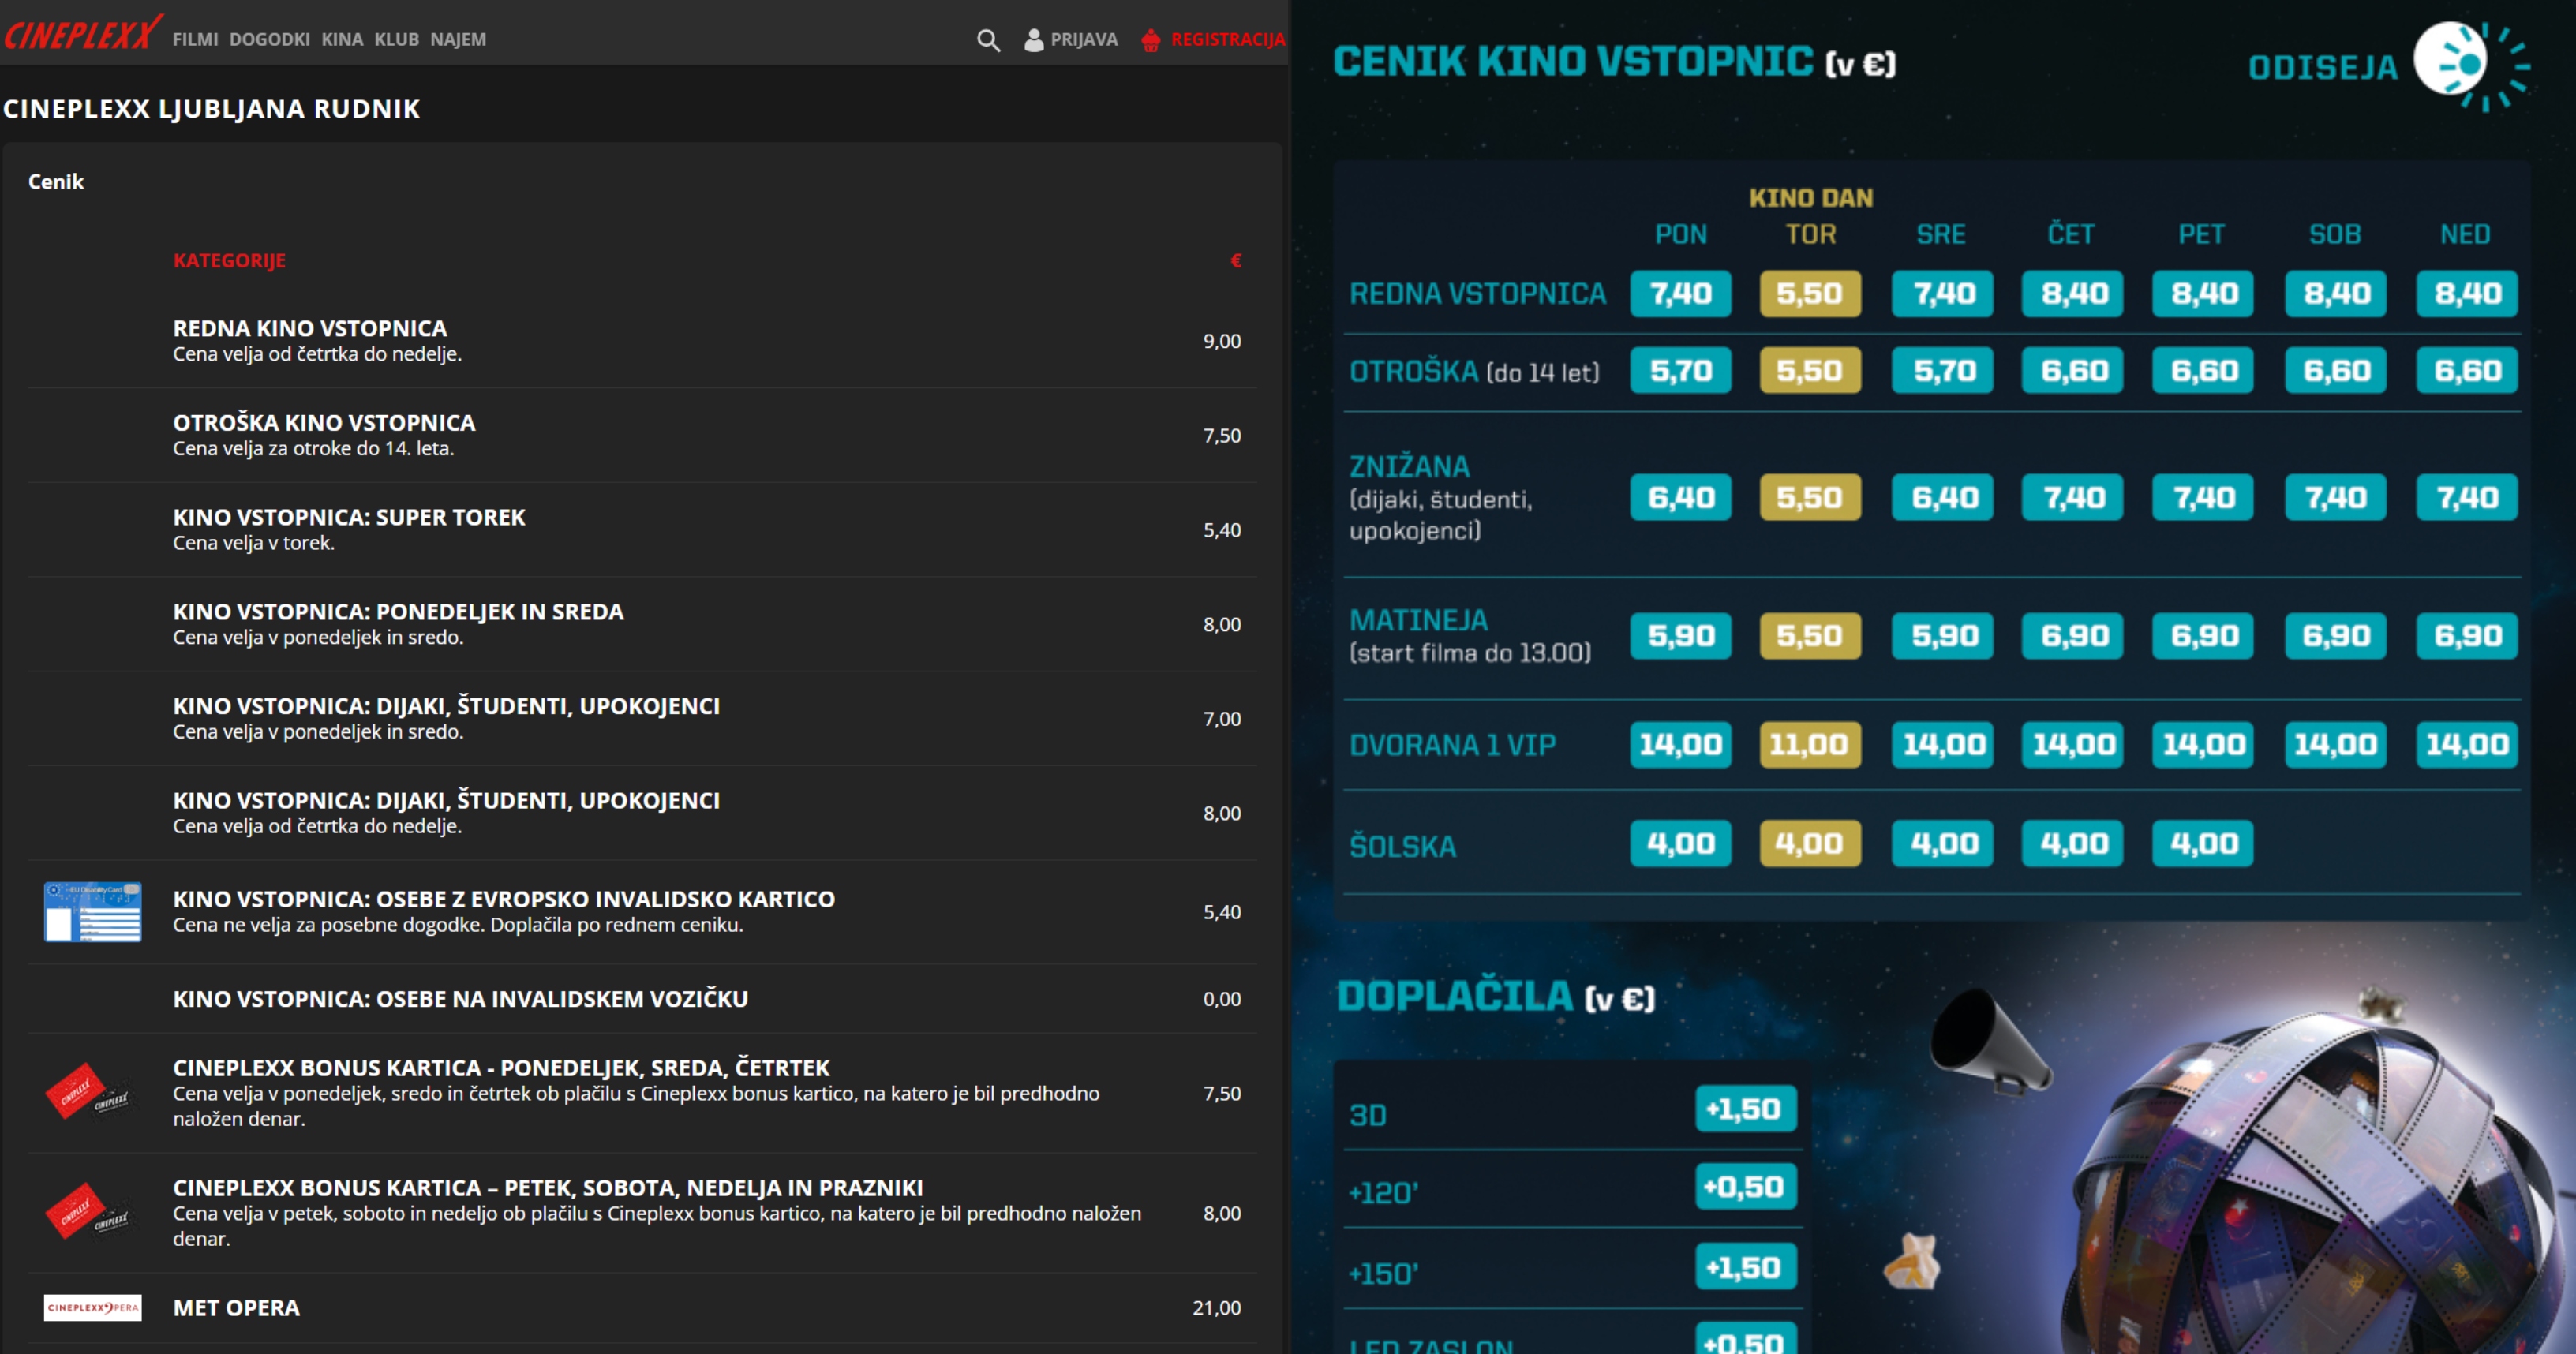Select the MET OPERA price row
The image size is (2576, 1354).
tap(236, 1308)
